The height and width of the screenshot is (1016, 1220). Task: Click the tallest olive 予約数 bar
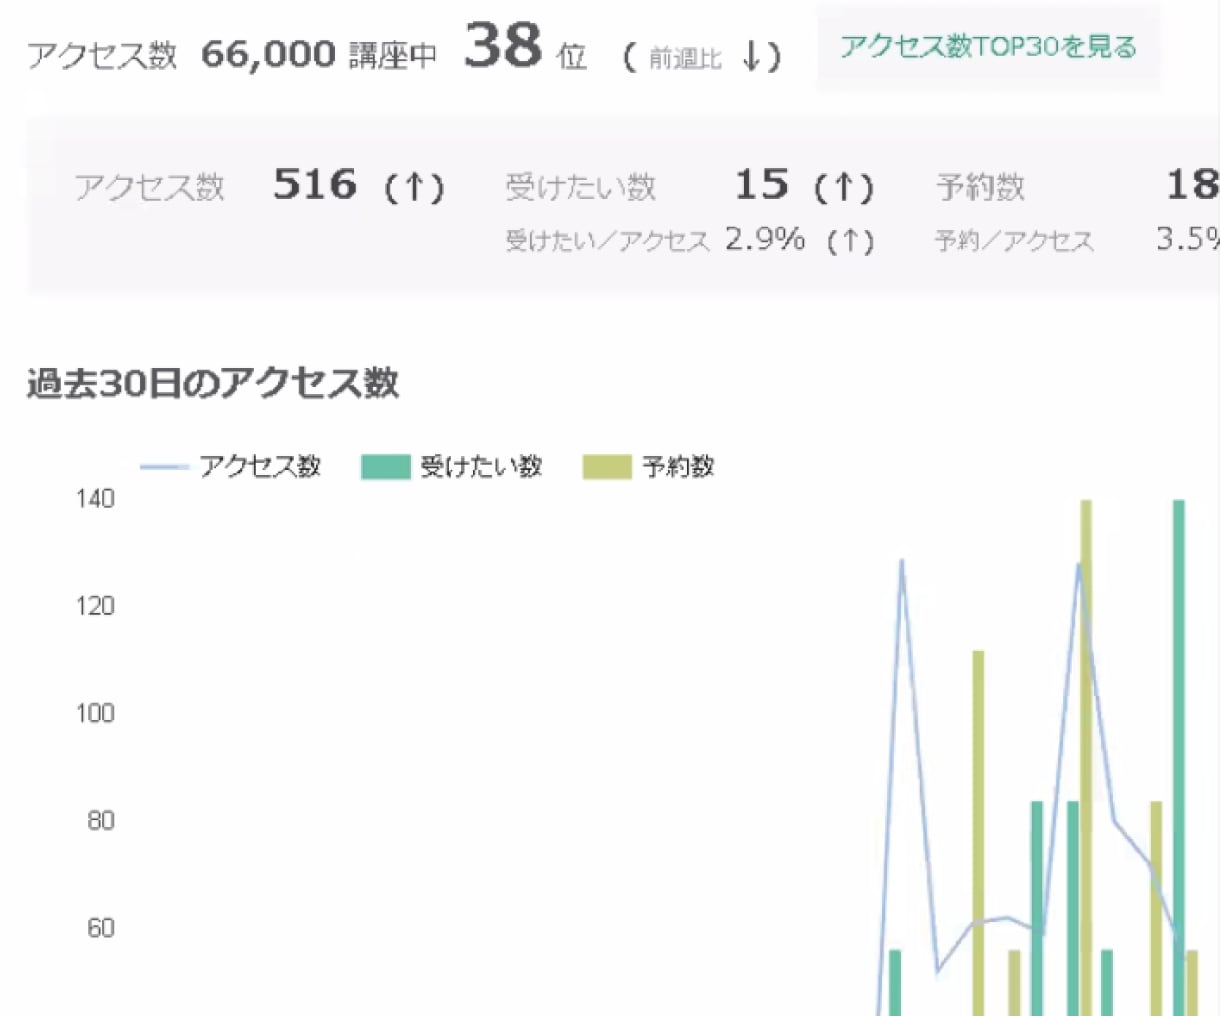[x=1086, y=757]
